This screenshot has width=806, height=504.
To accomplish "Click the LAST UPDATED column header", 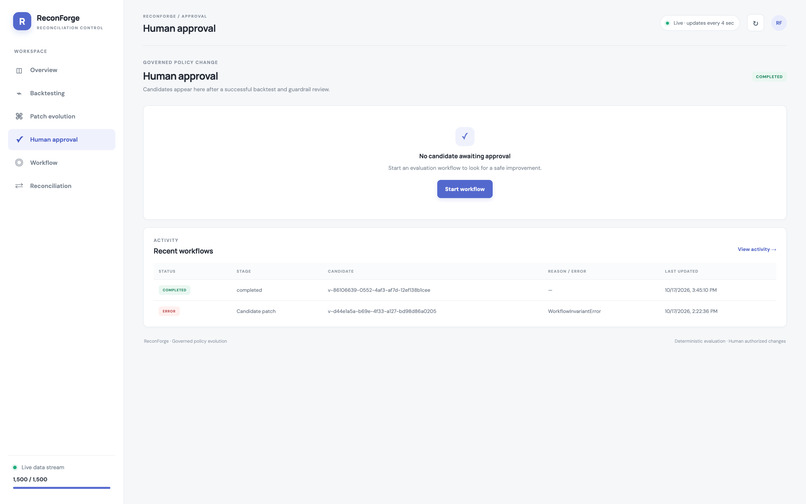I will tap(682, 271).
